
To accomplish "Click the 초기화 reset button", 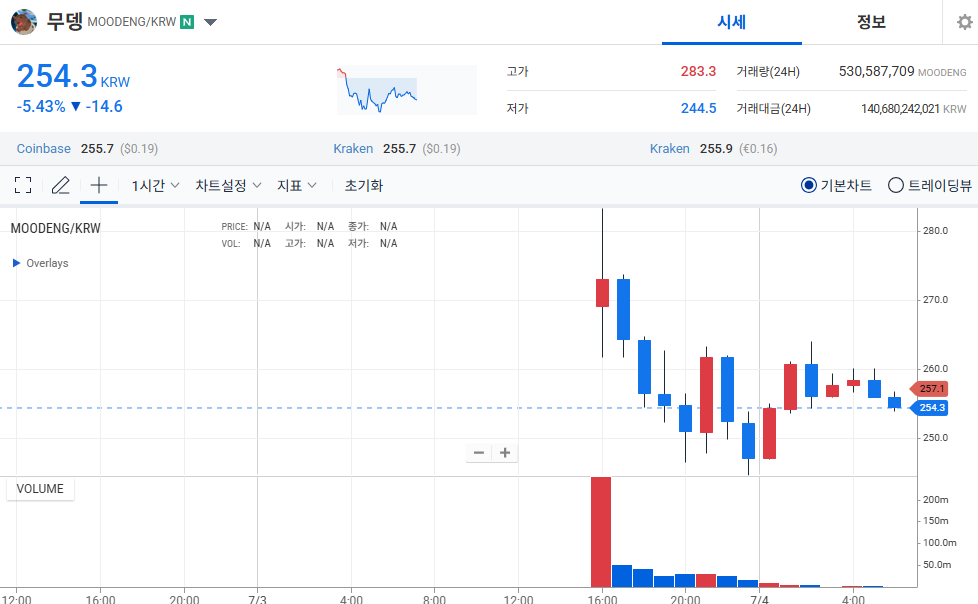I will click(x=364, y=185).
